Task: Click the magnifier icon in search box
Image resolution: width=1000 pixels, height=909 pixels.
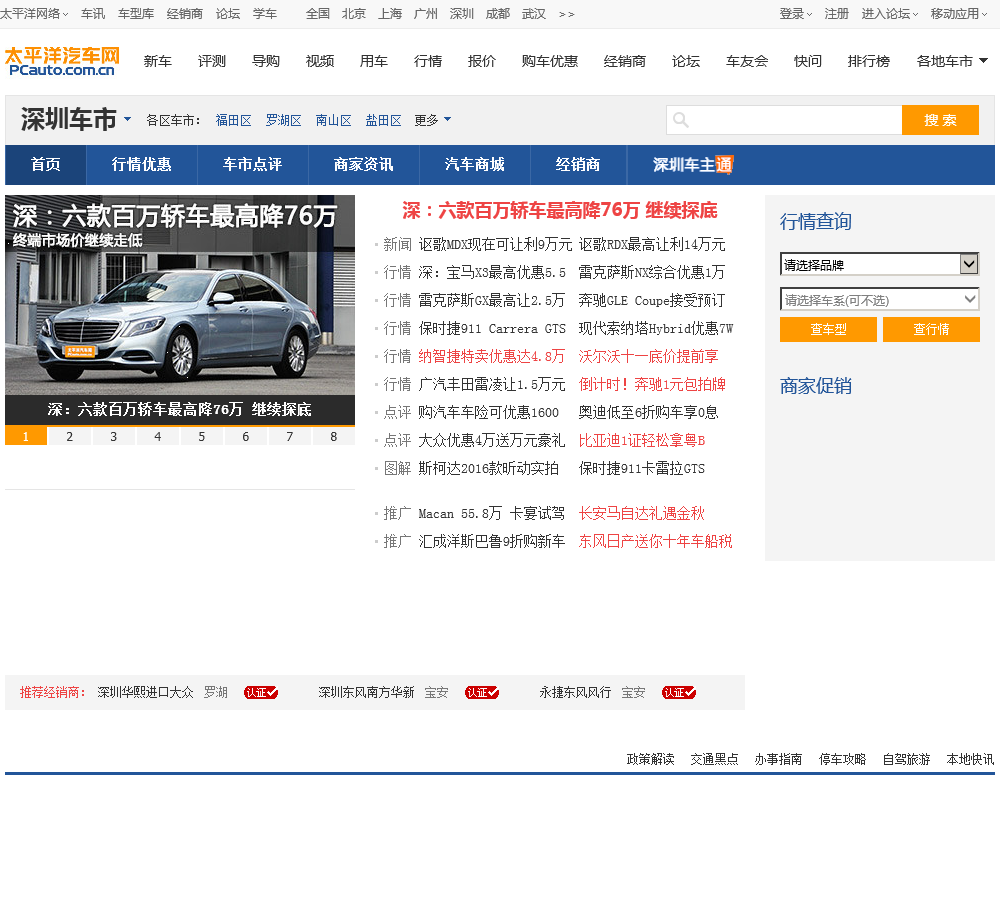Action: 681,120
